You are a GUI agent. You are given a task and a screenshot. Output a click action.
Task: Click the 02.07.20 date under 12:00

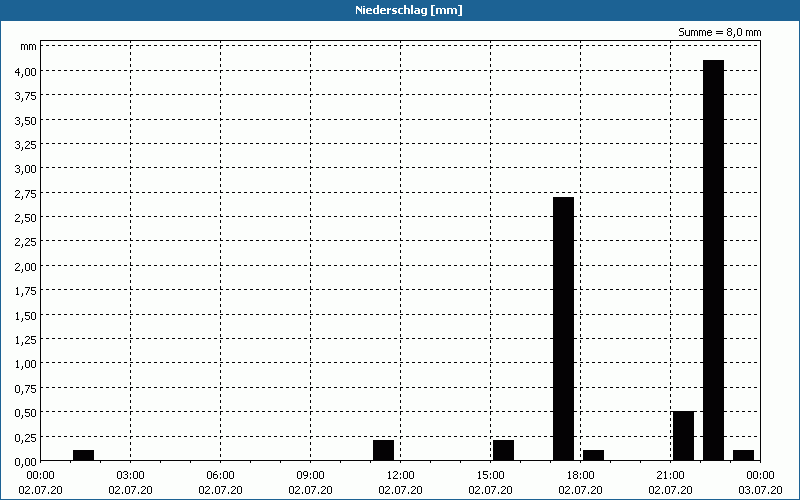(401, 490)
